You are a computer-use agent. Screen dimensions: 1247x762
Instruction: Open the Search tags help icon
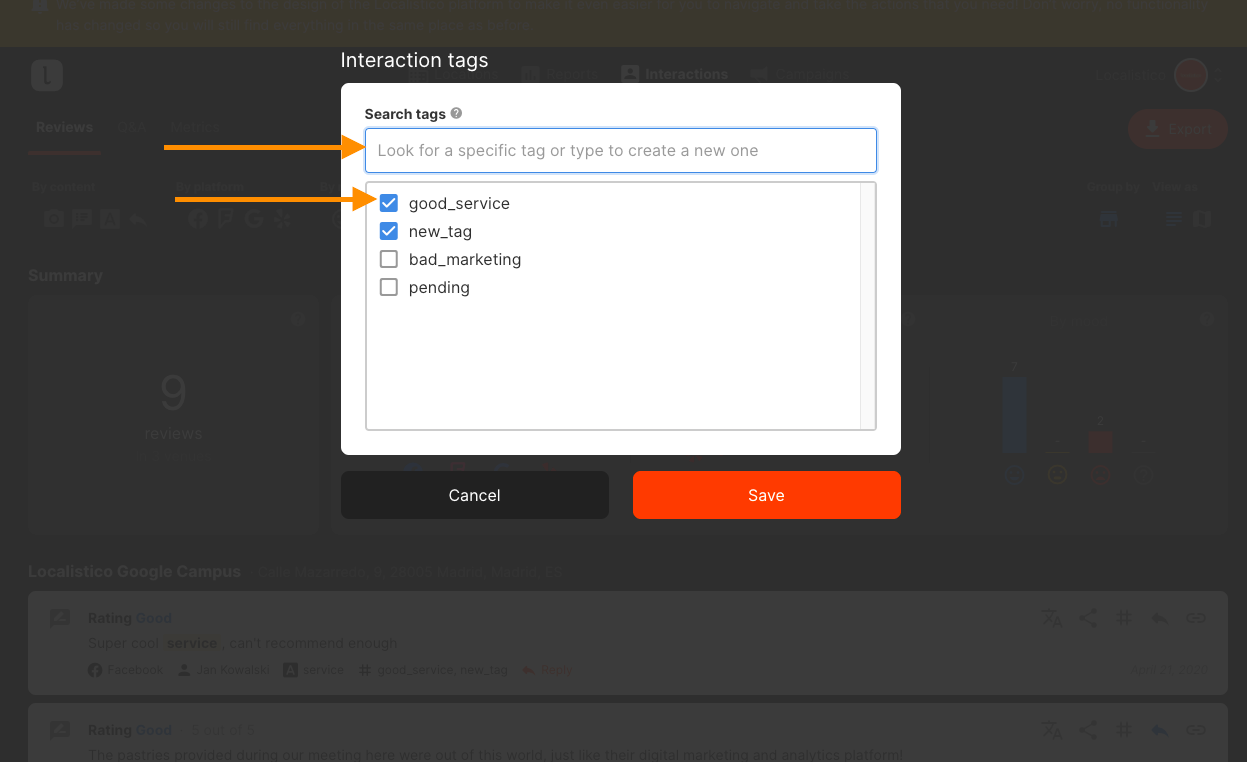pos(456,114)
